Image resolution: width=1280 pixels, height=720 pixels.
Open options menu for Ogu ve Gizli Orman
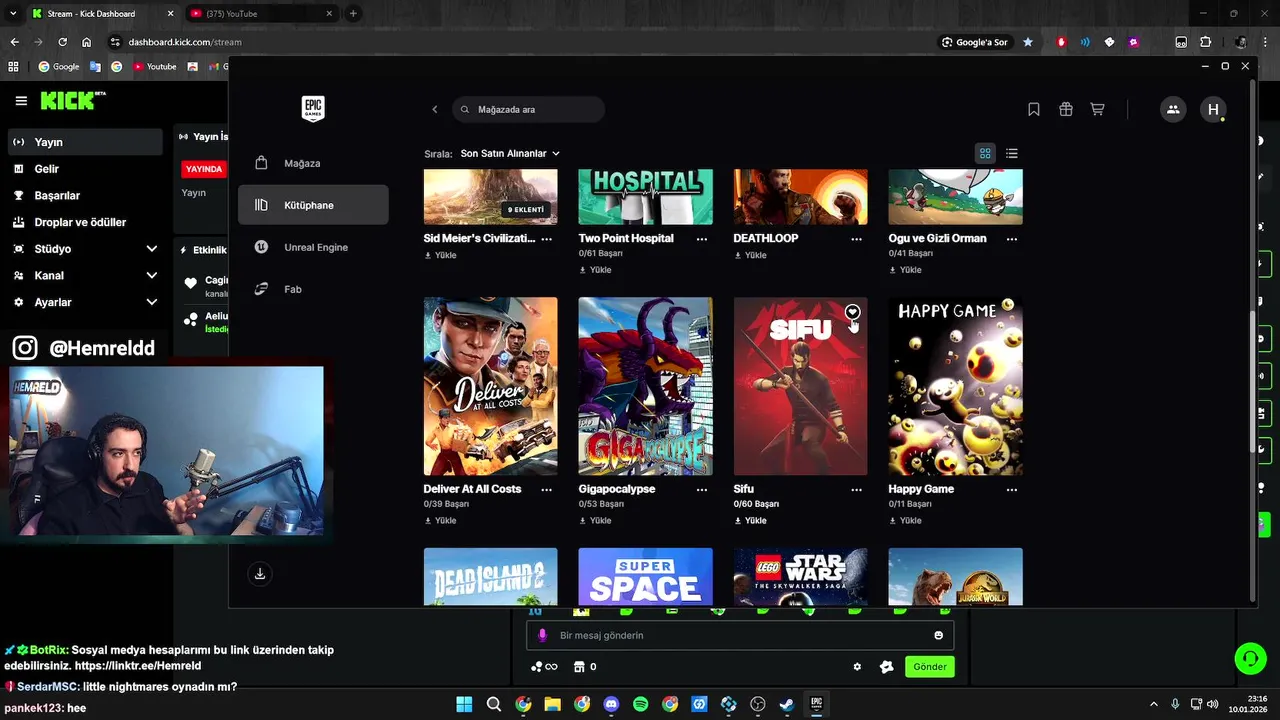click(x=1012, y=239)
